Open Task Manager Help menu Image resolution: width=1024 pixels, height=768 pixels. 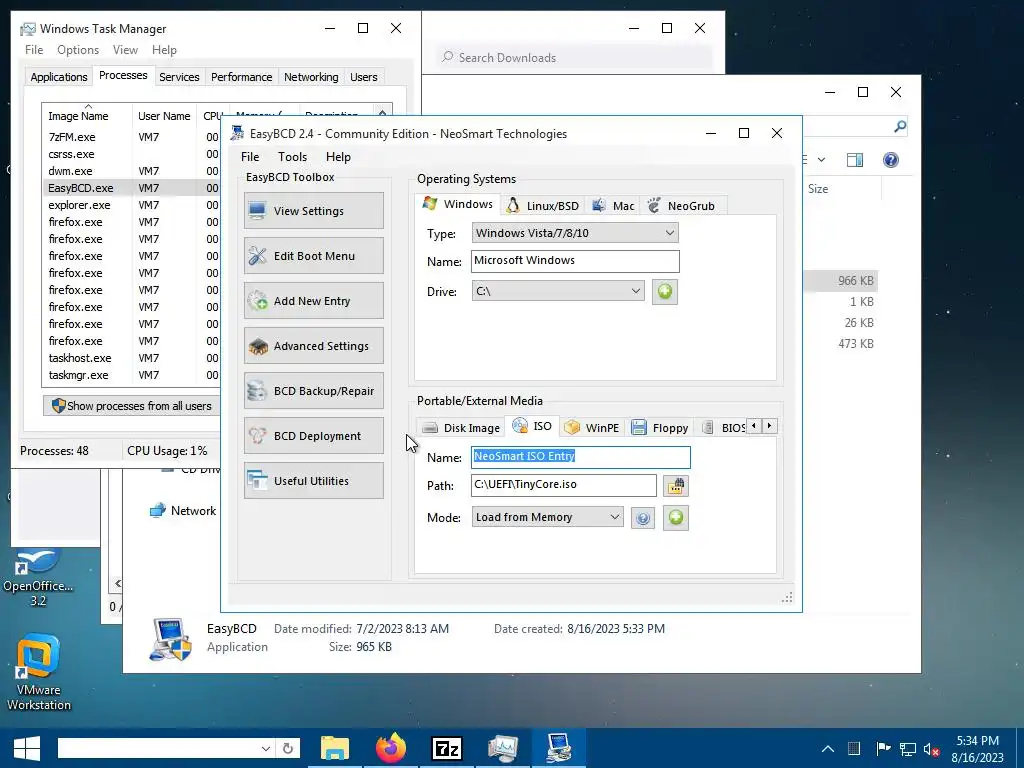[x=164, y=50]
